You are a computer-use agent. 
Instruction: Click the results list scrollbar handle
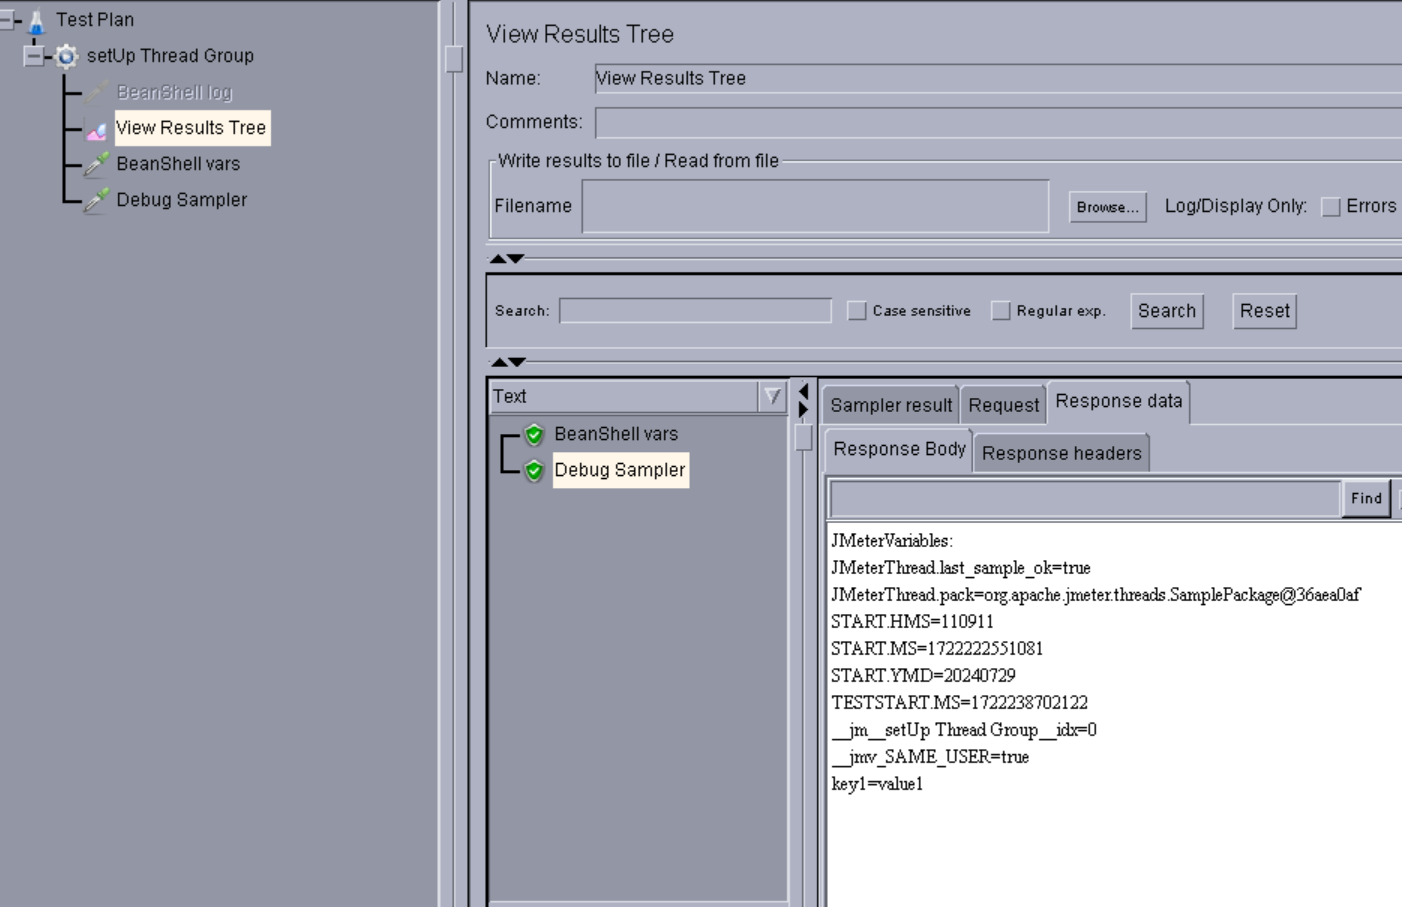803,437
